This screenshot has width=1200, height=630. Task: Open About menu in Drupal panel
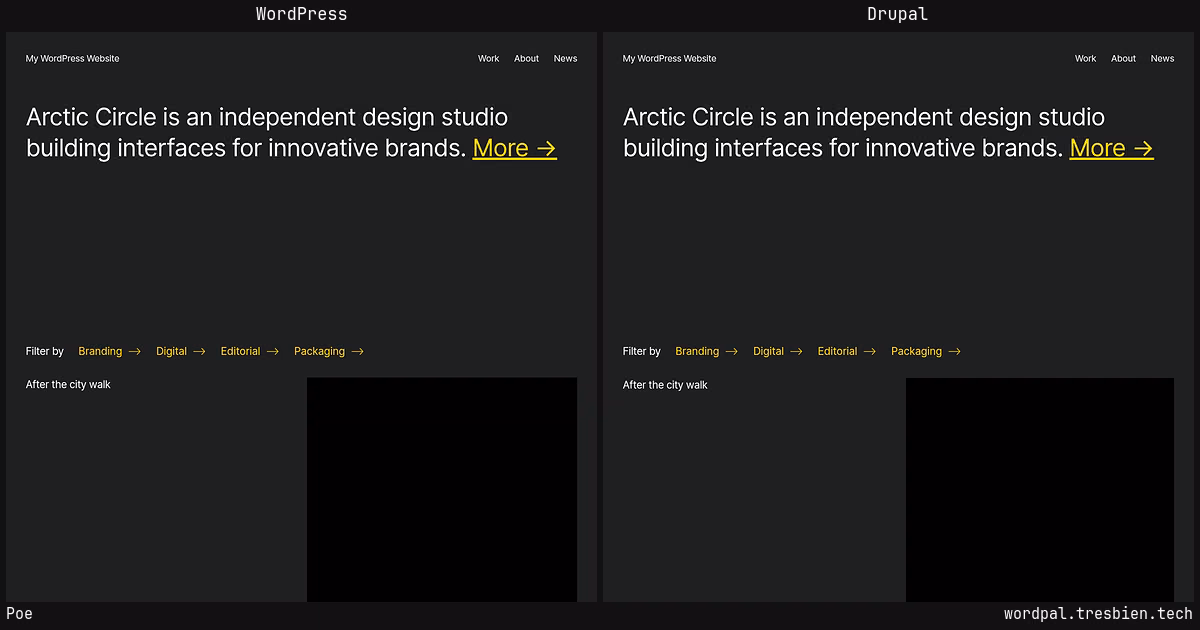[x=1123, y=59]
